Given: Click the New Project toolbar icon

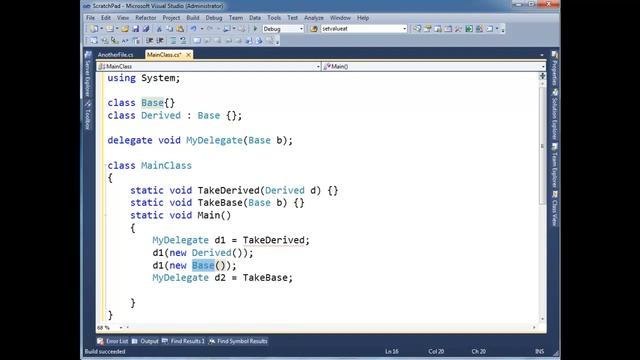Looking at the screenshot, I should pyautogui.click(x=93, y=29).
